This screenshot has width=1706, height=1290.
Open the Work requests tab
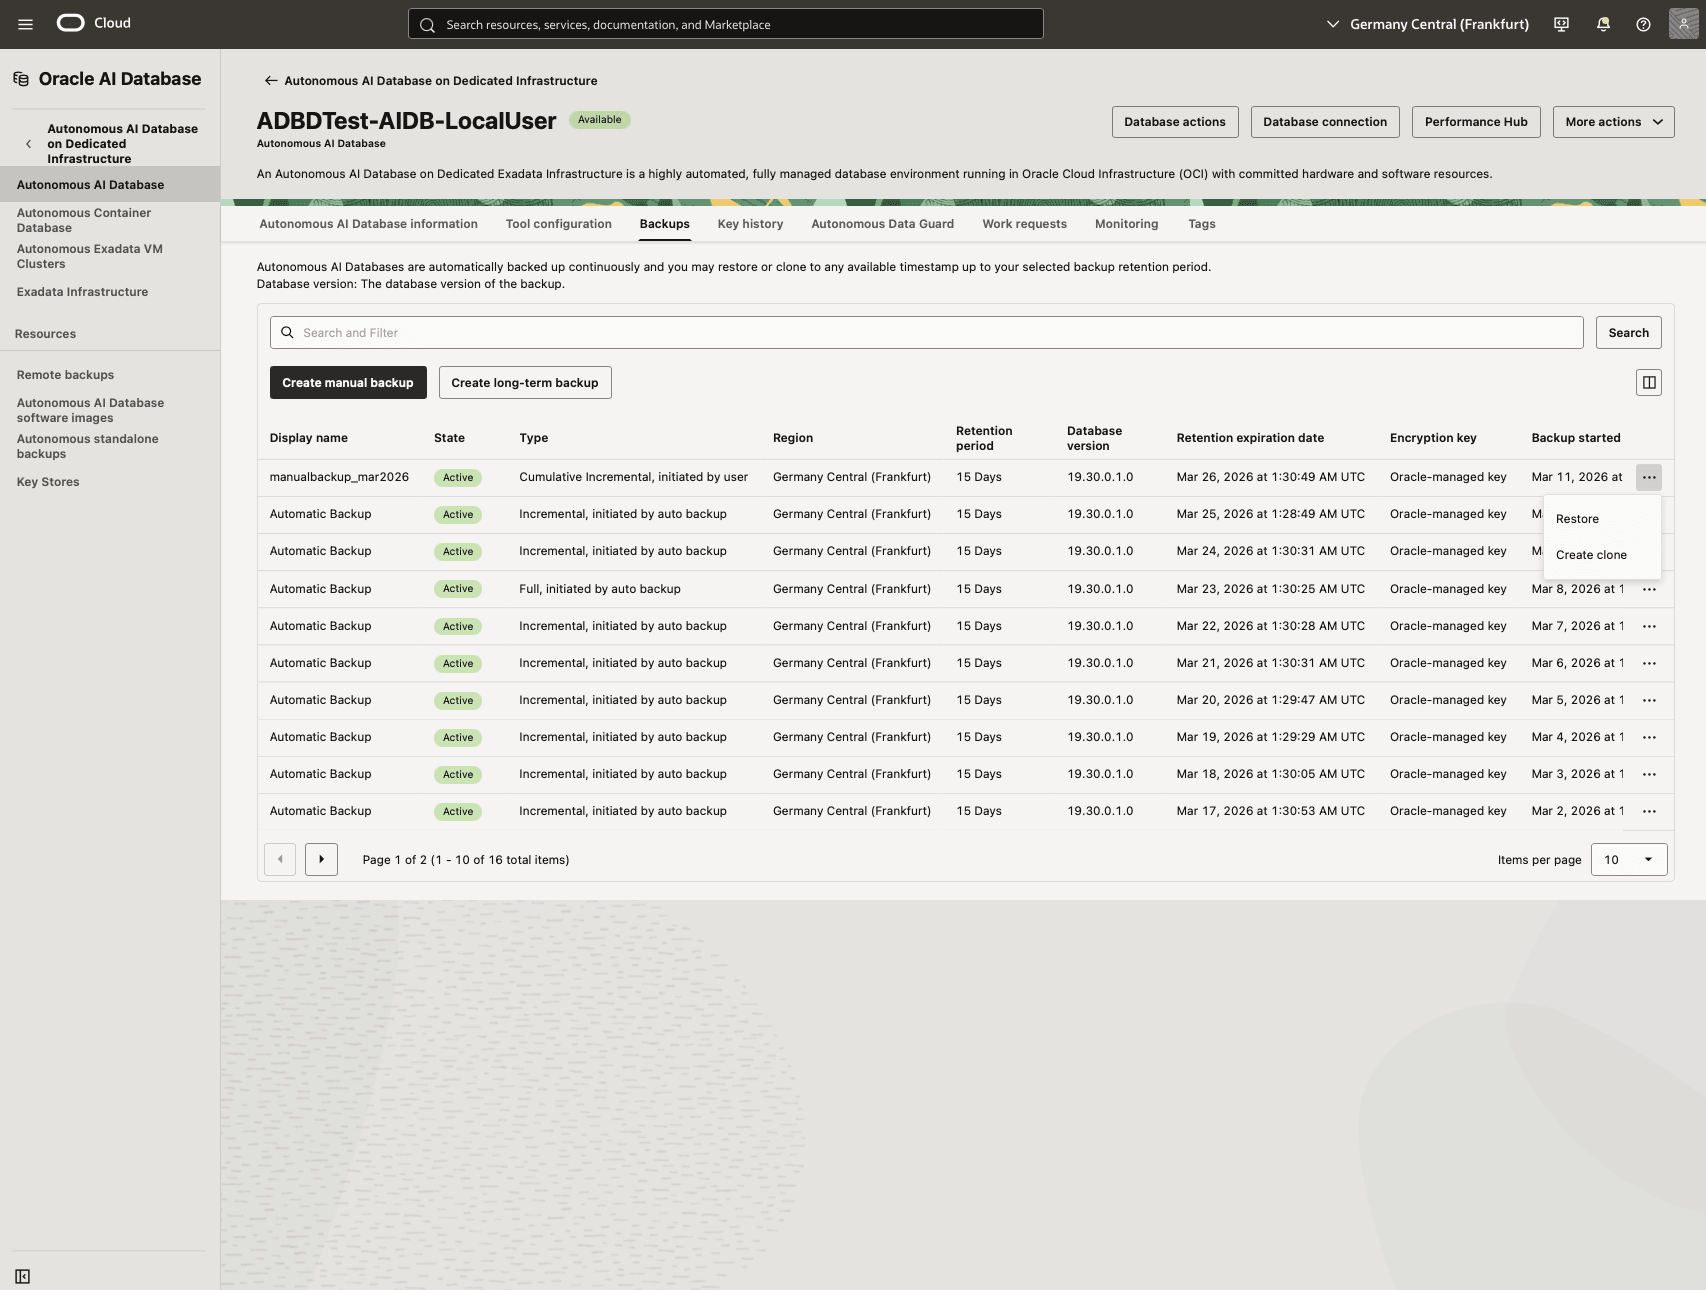point(1024,224)
